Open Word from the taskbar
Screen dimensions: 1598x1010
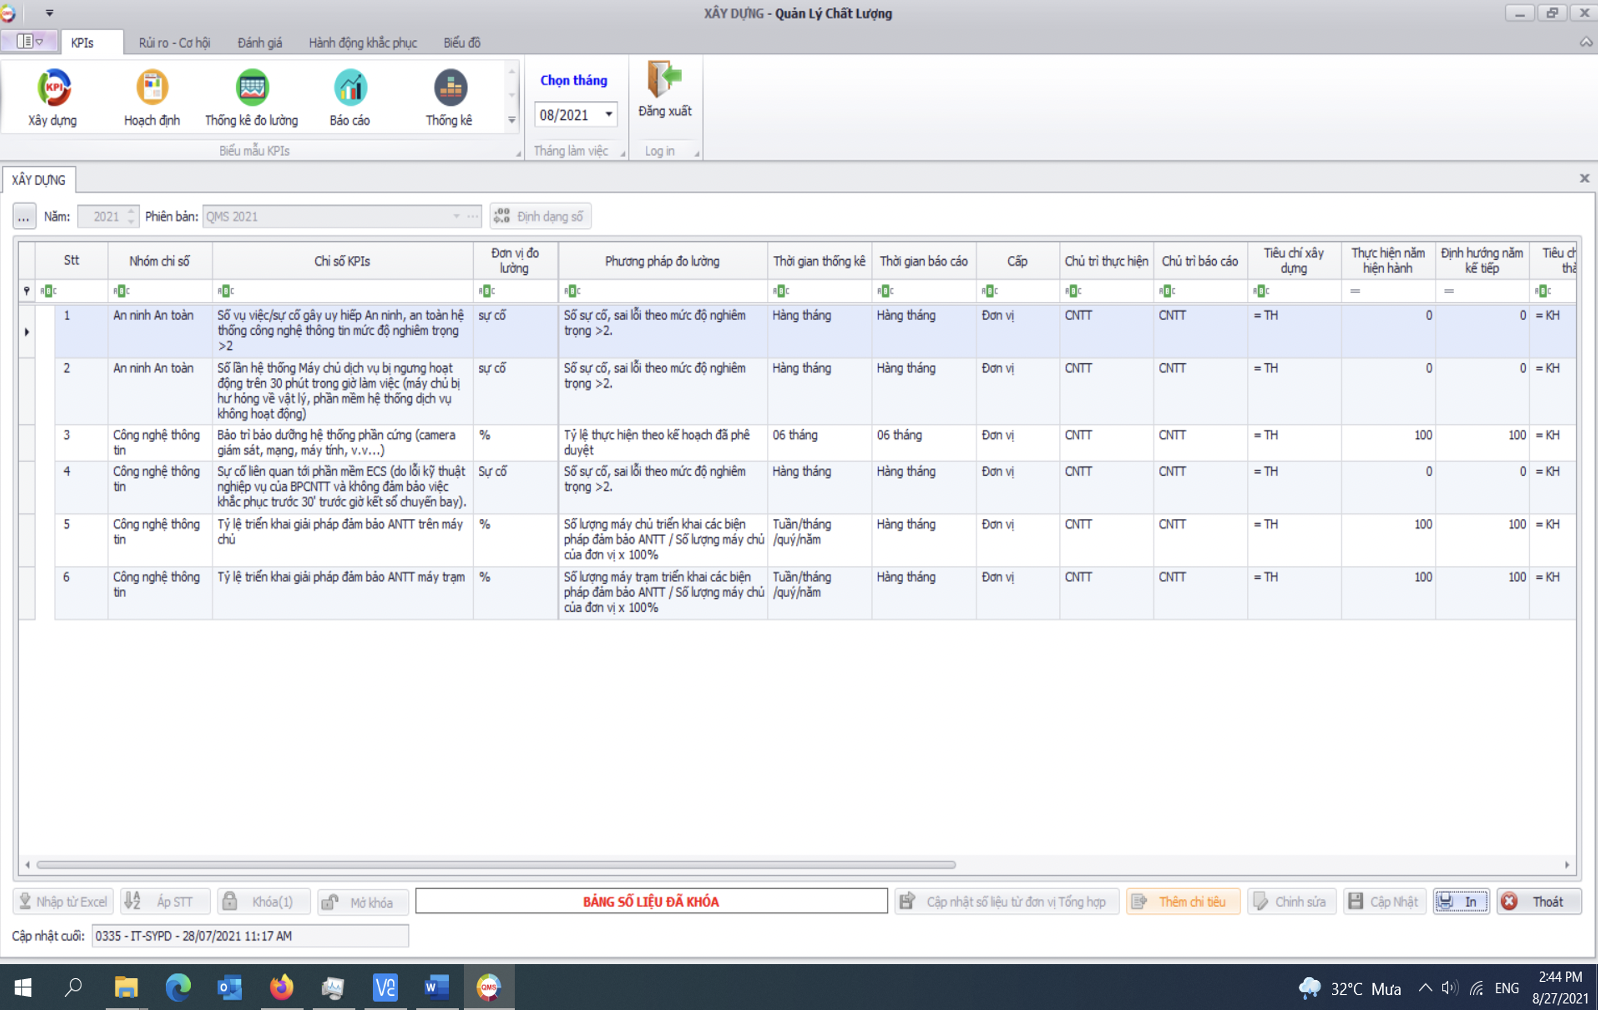[x=436, y=988]
